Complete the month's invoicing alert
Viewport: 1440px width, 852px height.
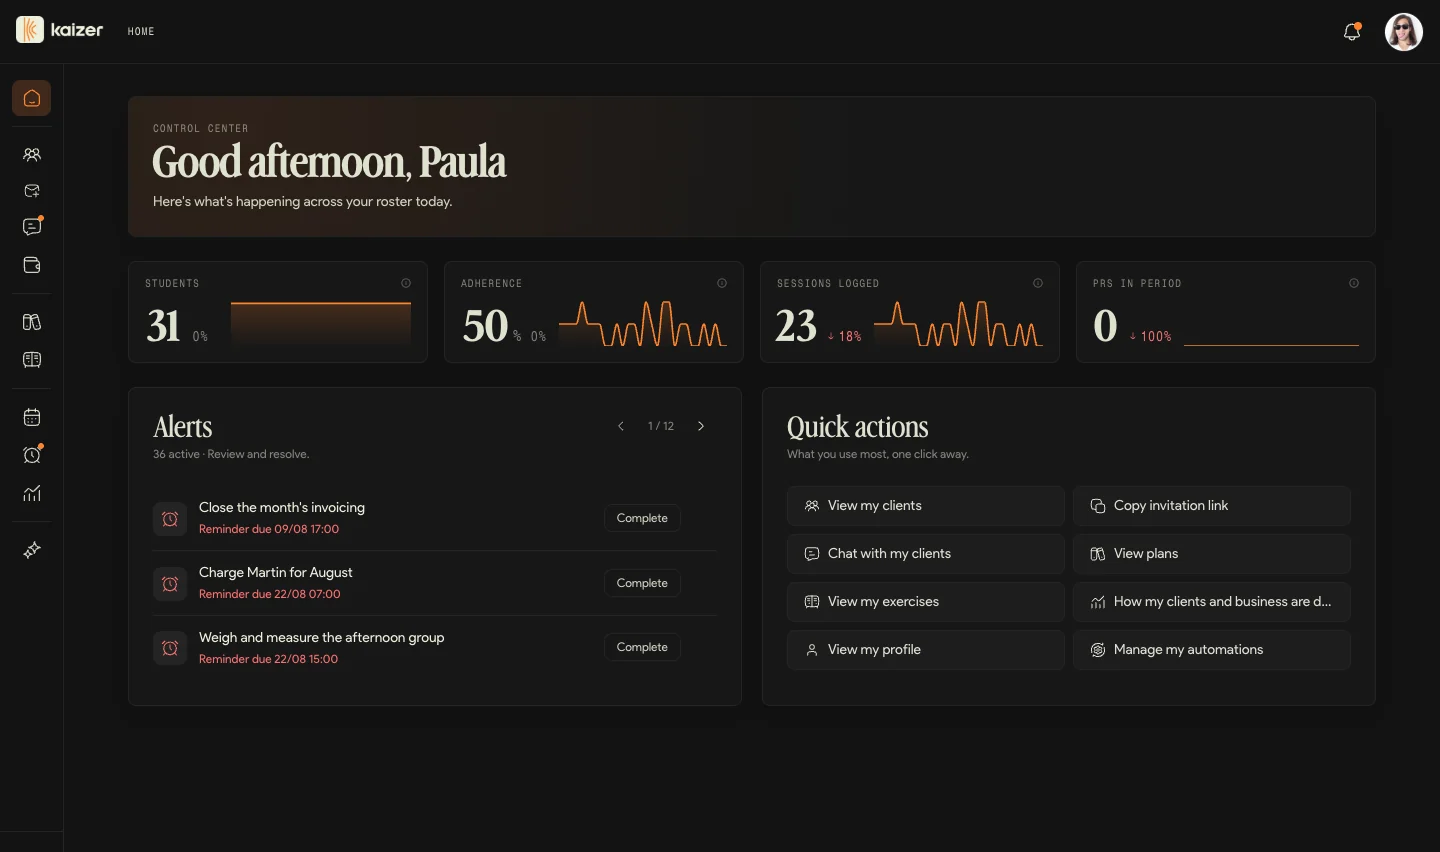642,518
